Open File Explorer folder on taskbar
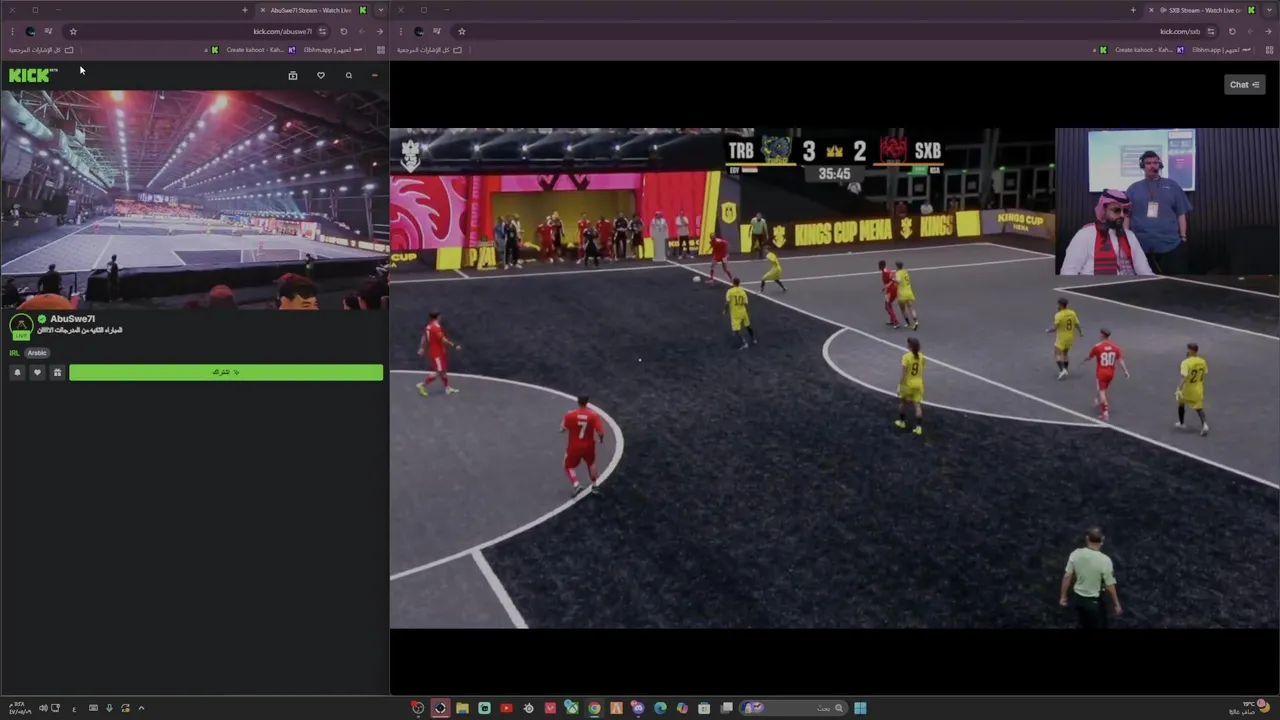Screen dimensions: 1280x720 pyautogui.click(x=462, y=708)
